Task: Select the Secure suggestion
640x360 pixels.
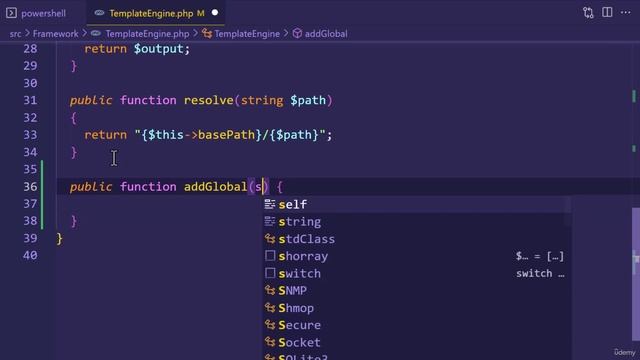Action: (x=416, y=325)
